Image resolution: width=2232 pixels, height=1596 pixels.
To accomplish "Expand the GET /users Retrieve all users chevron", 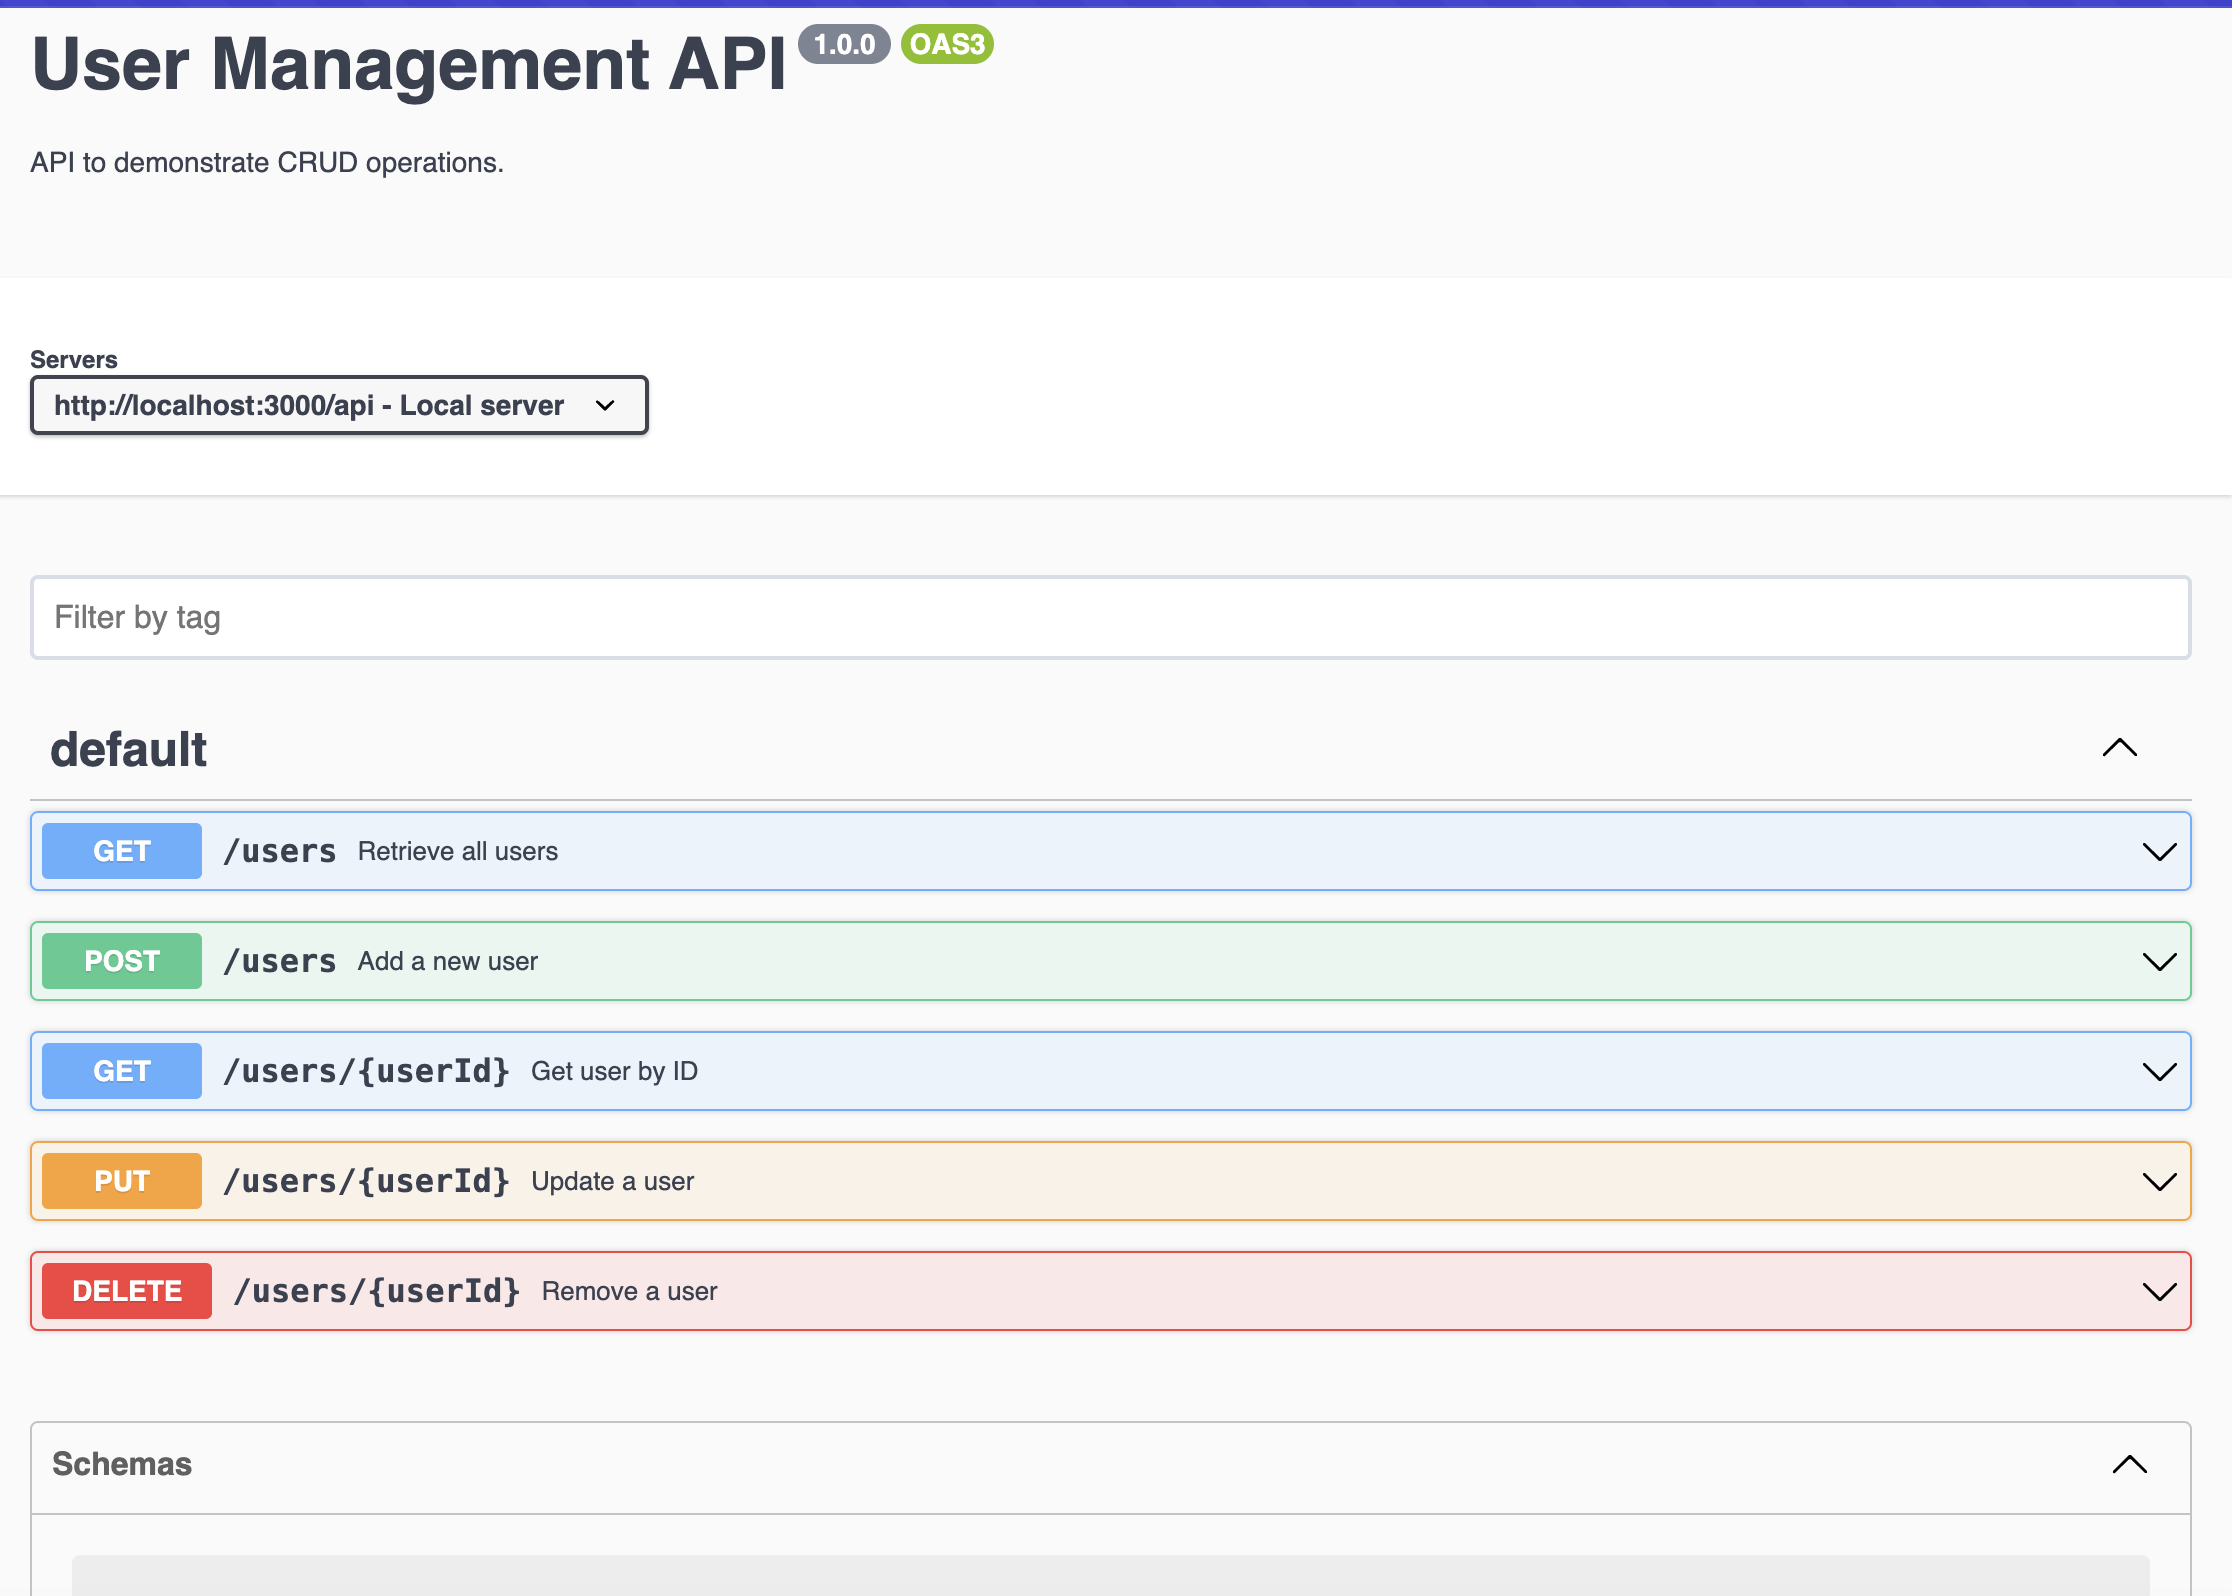I will tap(2159, 852).
